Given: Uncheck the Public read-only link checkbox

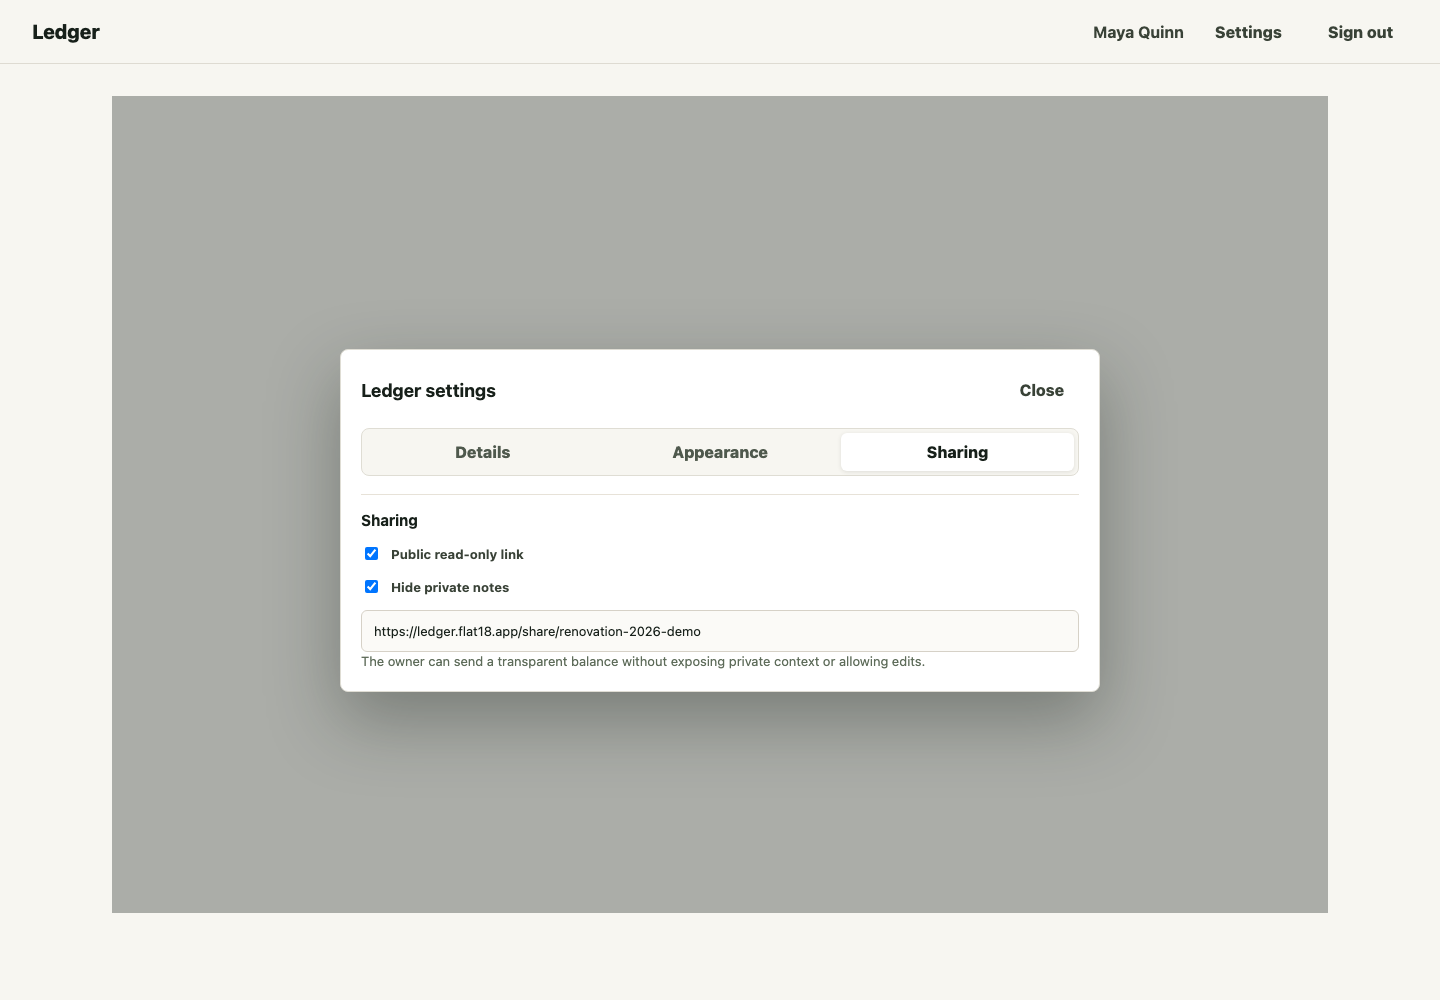Looking at the screenshot, I should coord(371,553).
